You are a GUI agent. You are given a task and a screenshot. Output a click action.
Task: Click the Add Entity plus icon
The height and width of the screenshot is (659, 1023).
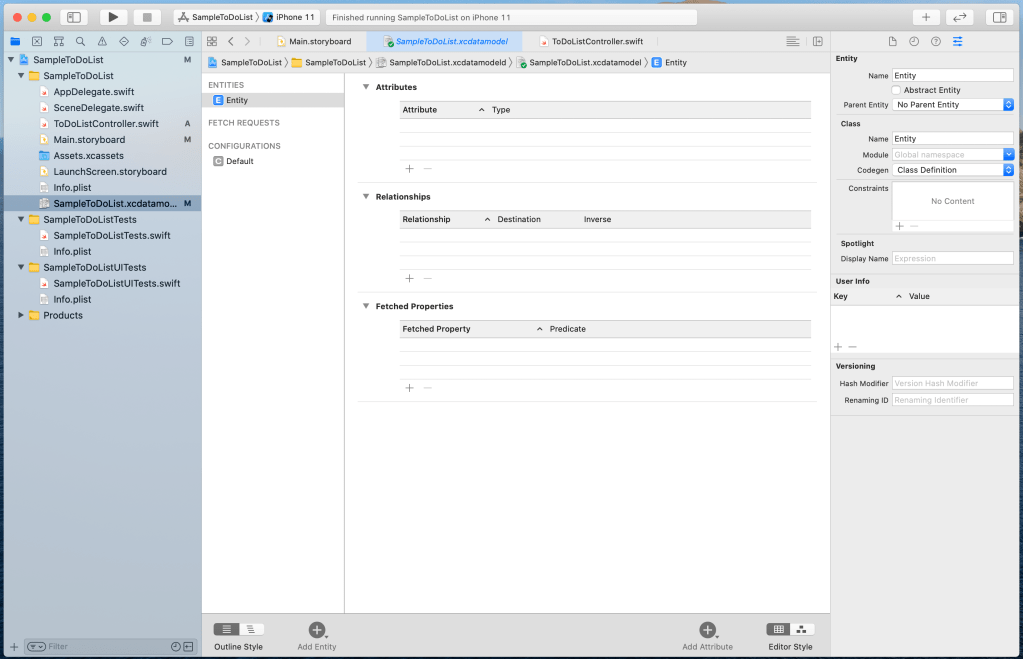click(317, 630)
